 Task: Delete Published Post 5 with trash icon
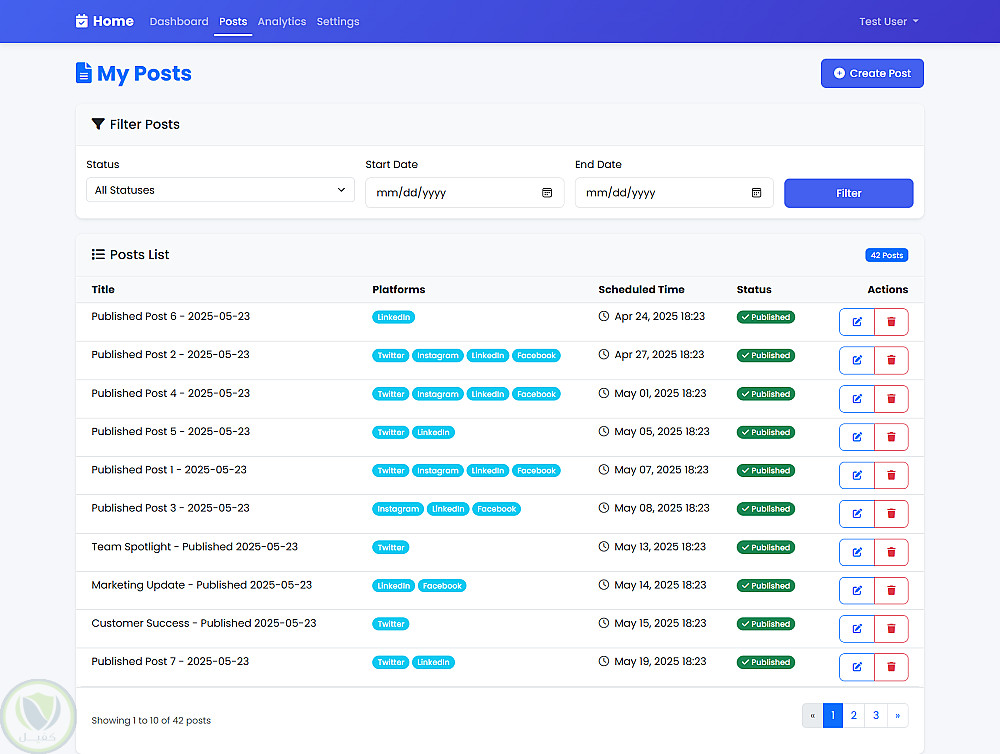(x=891, y=437)
